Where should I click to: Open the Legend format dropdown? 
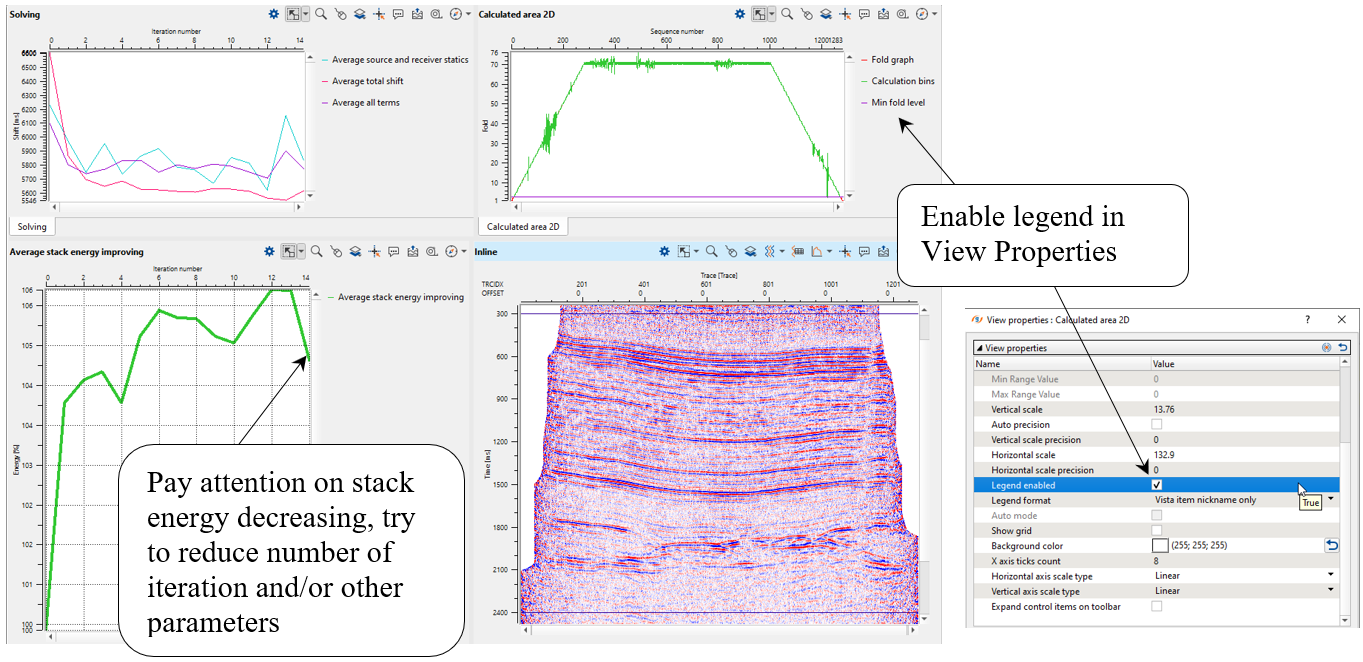1330,500
